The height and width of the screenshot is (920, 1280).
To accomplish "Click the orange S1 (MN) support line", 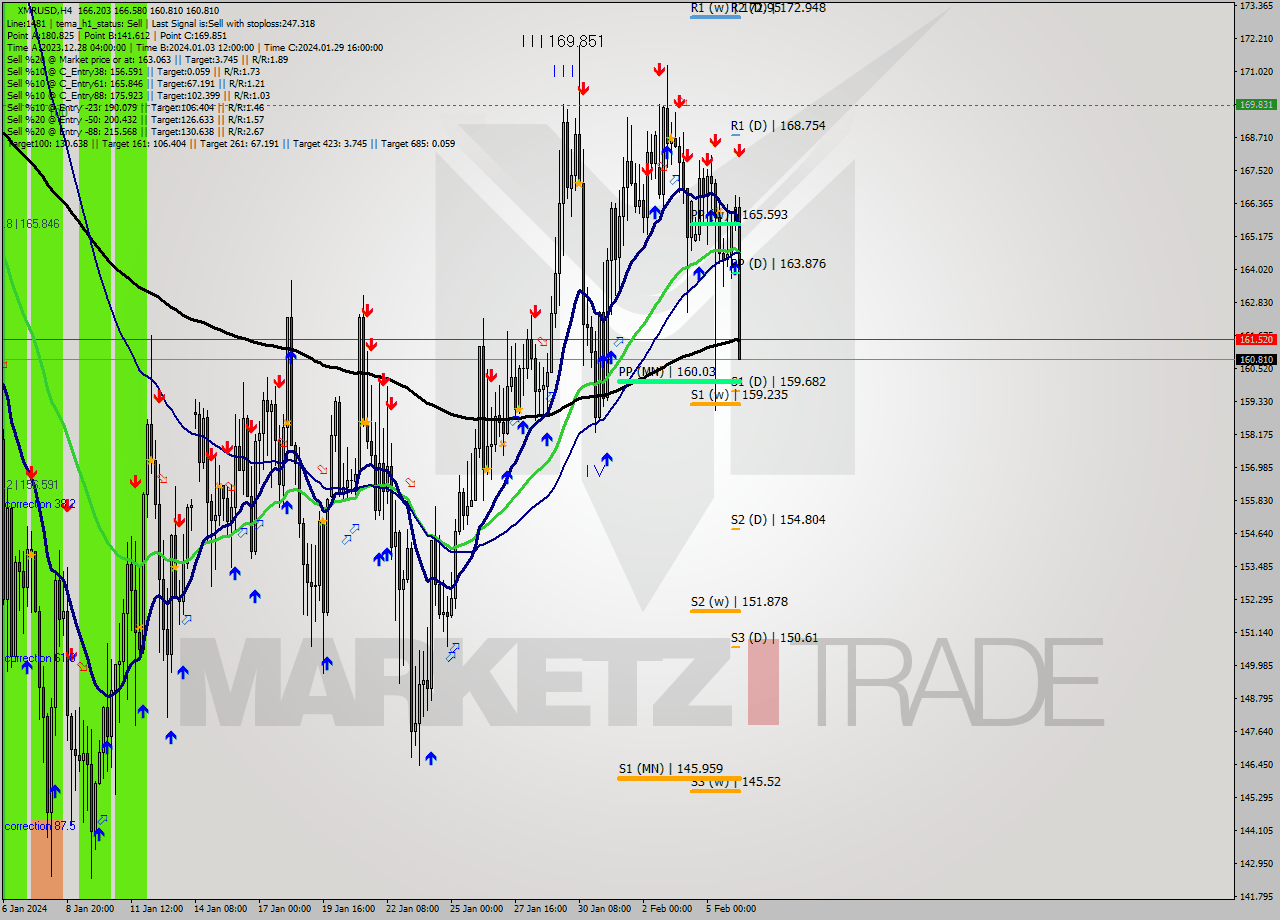I will click(x=679, y=778).
